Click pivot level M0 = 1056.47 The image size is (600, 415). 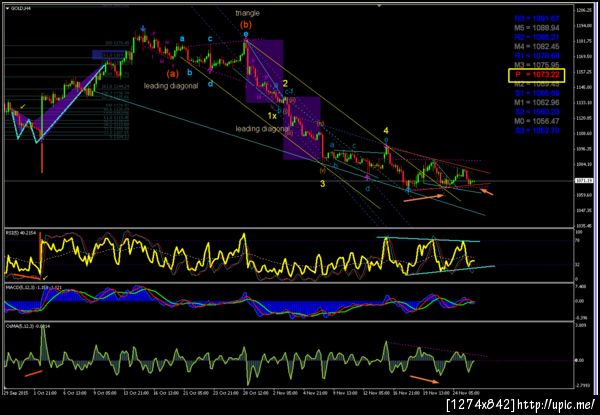coord(536,121)
